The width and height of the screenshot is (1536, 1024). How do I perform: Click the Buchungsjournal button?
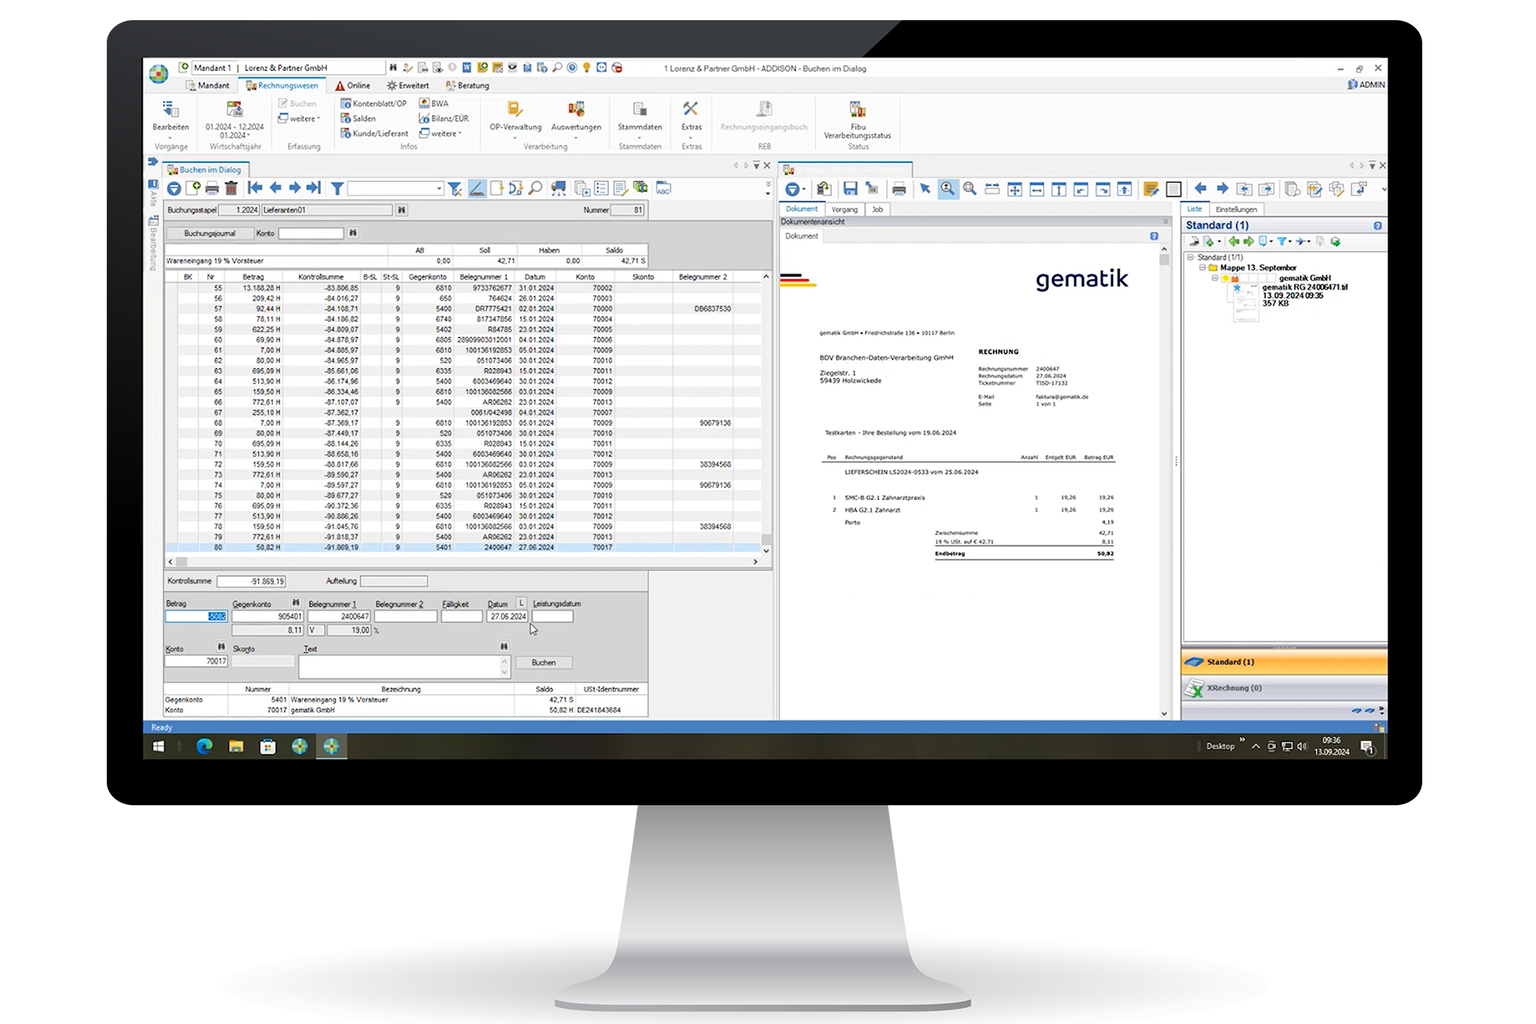pos(210,233)
